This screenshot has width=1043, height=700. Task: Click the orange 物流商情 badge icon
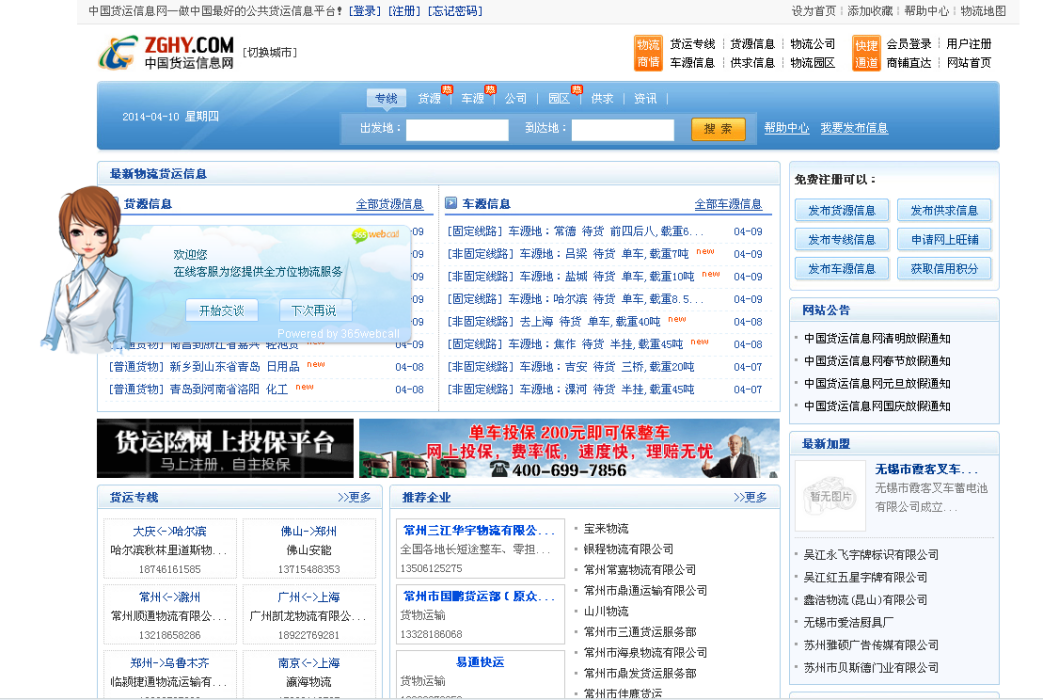[648, 53]
